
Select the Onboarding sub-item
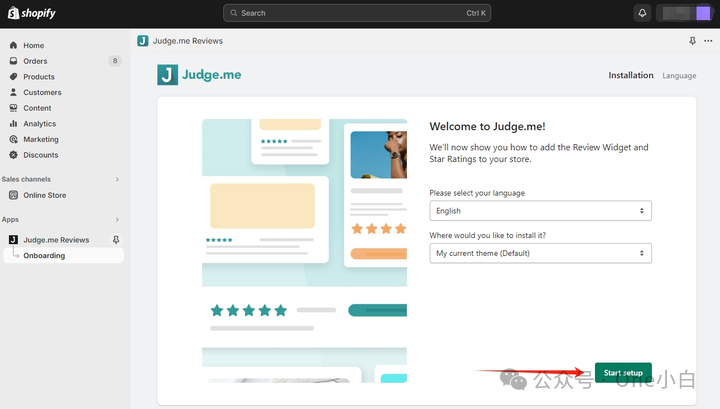(x=63, y=255)
